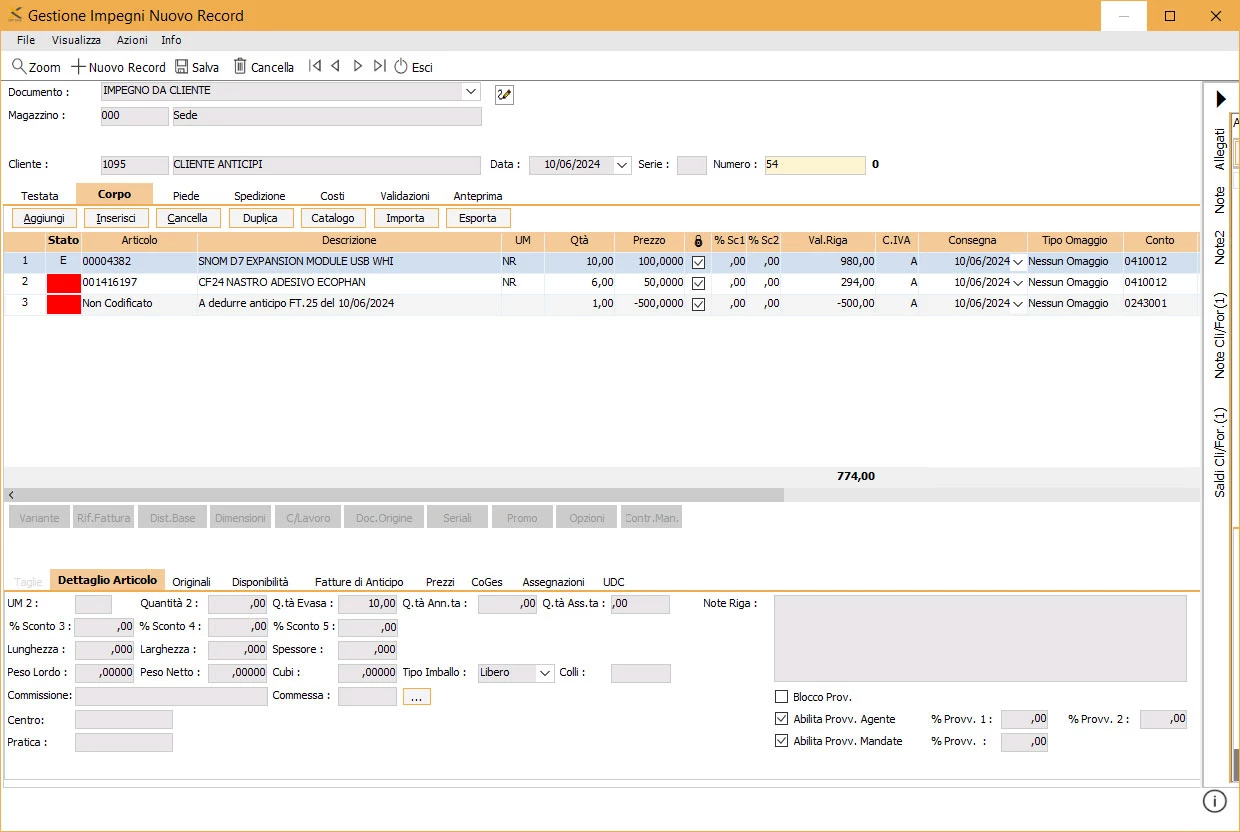Click the Esci power icon
The width and height of the screenshot is (1240, 832).
[401, 67]
